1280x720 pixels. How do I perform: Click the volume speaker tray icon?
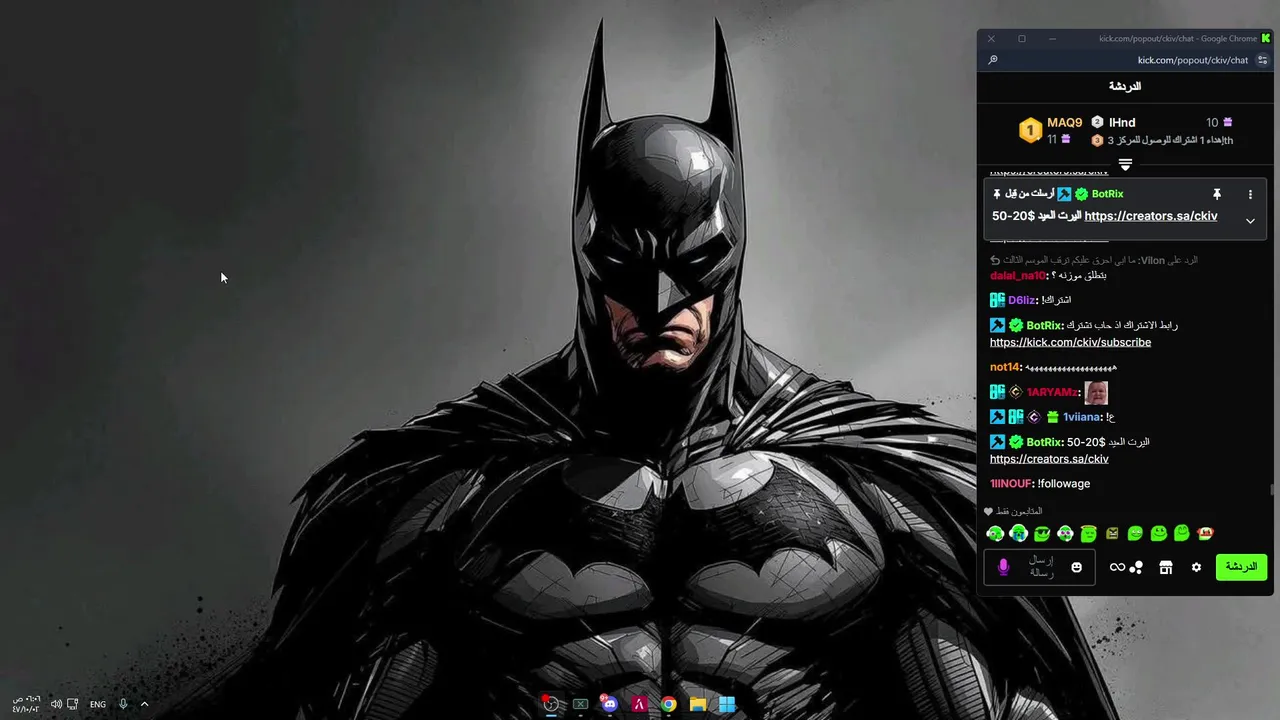(56, 704)
